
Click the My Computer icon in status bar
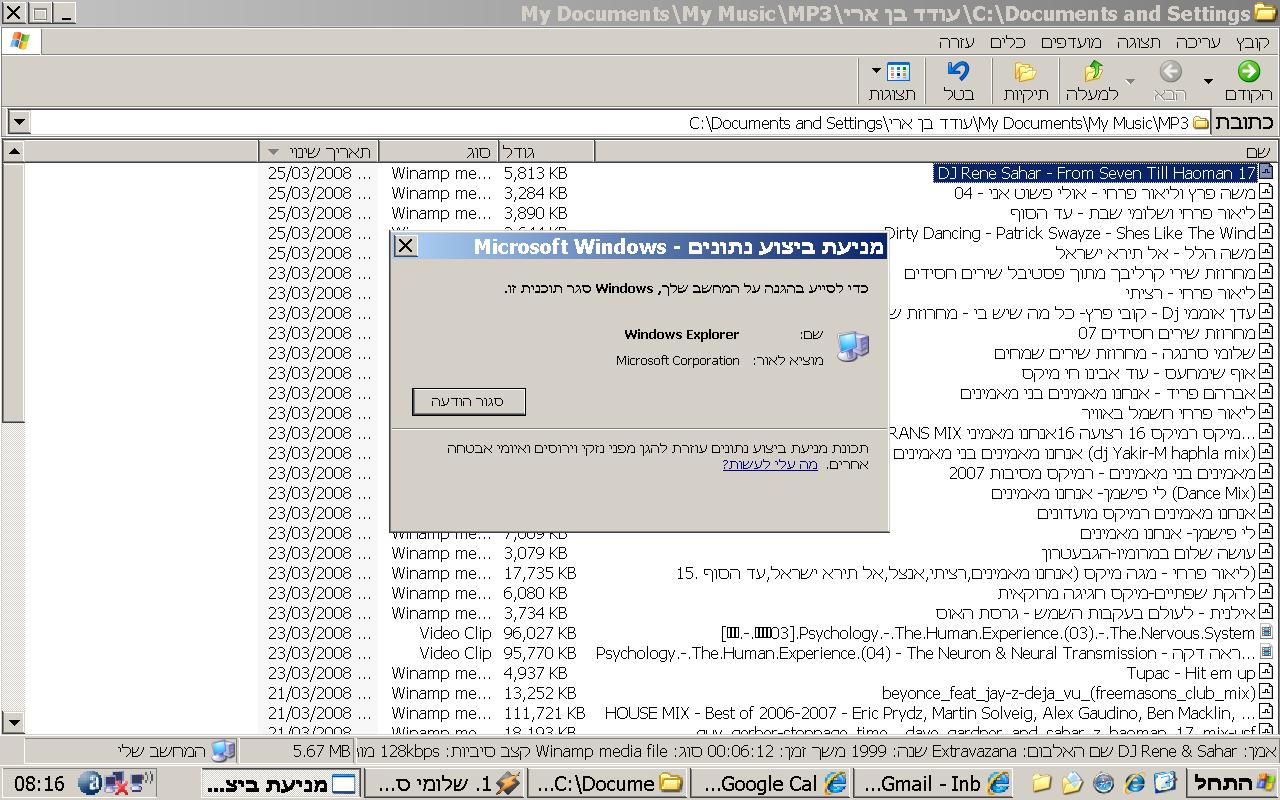tap(223, 751)
